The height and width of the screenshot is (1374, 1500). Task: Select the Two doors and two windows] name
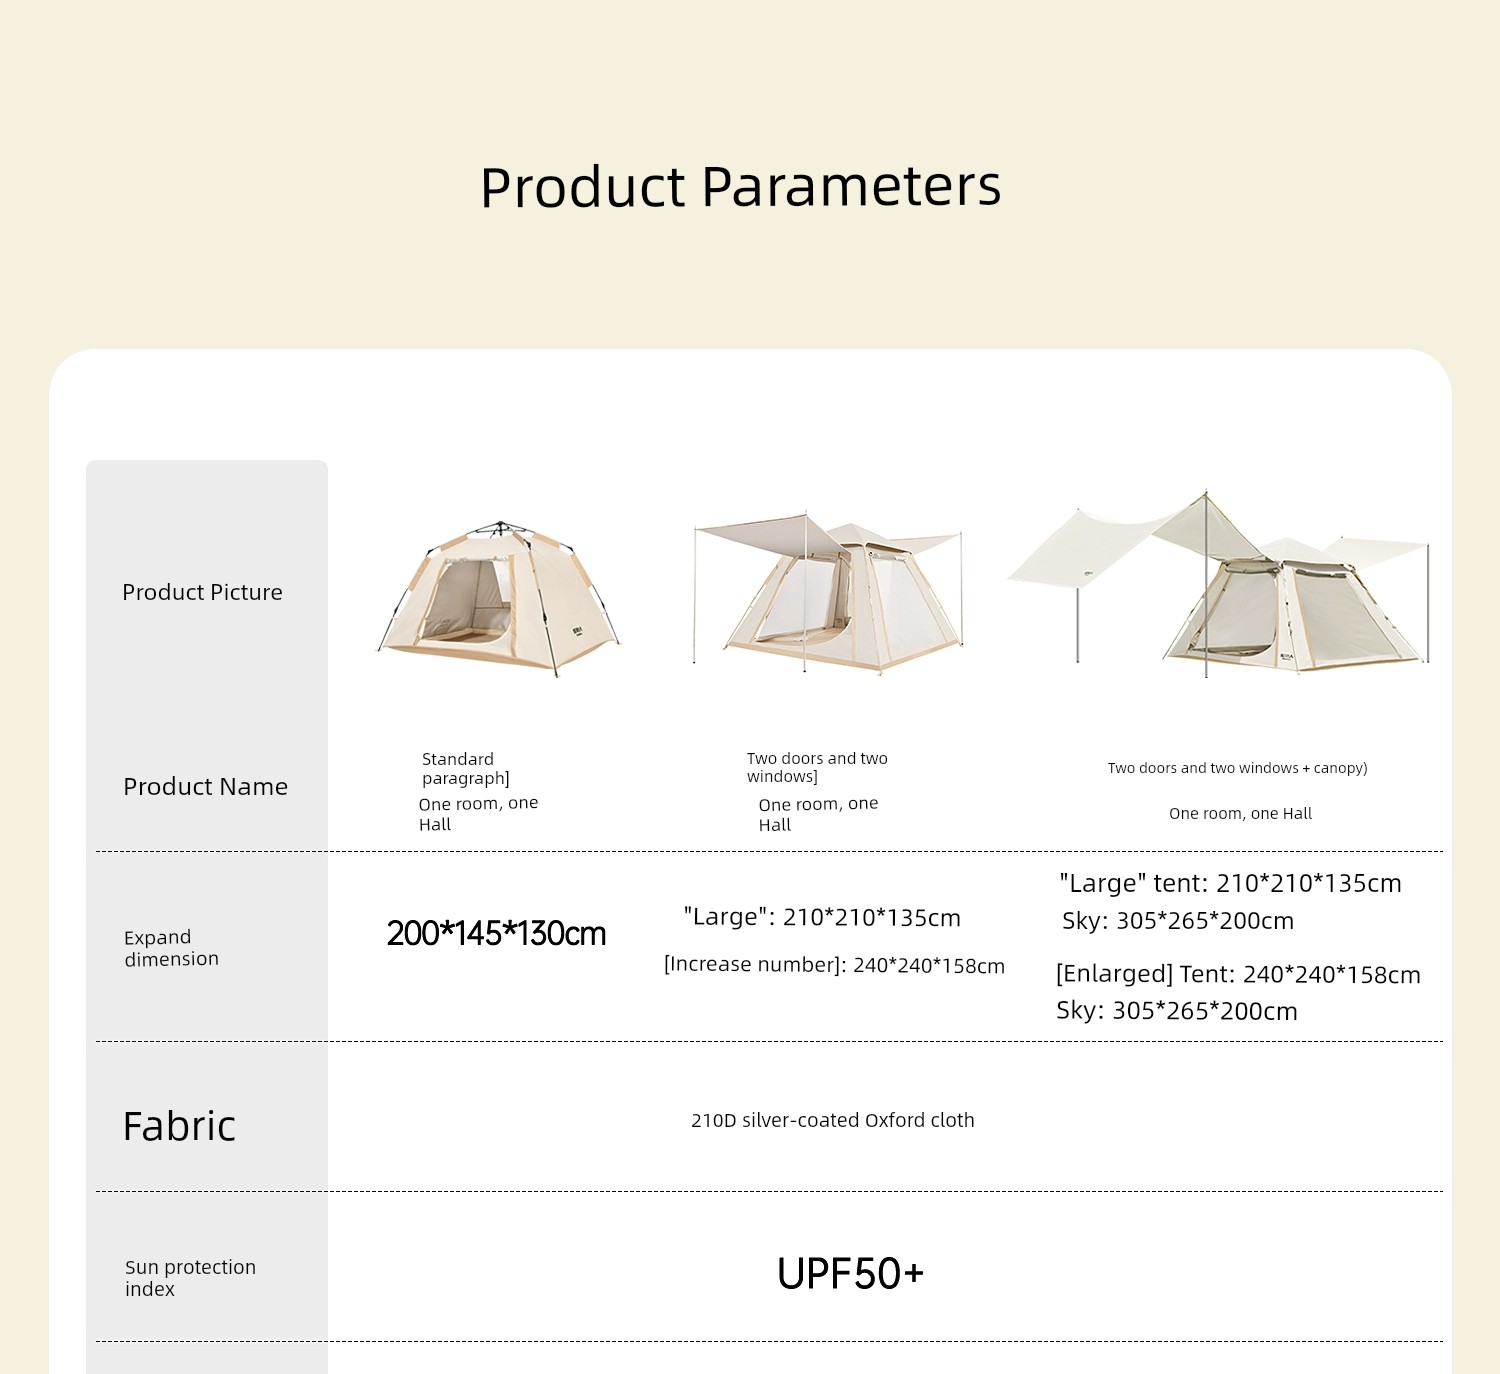tap(817, 767)
